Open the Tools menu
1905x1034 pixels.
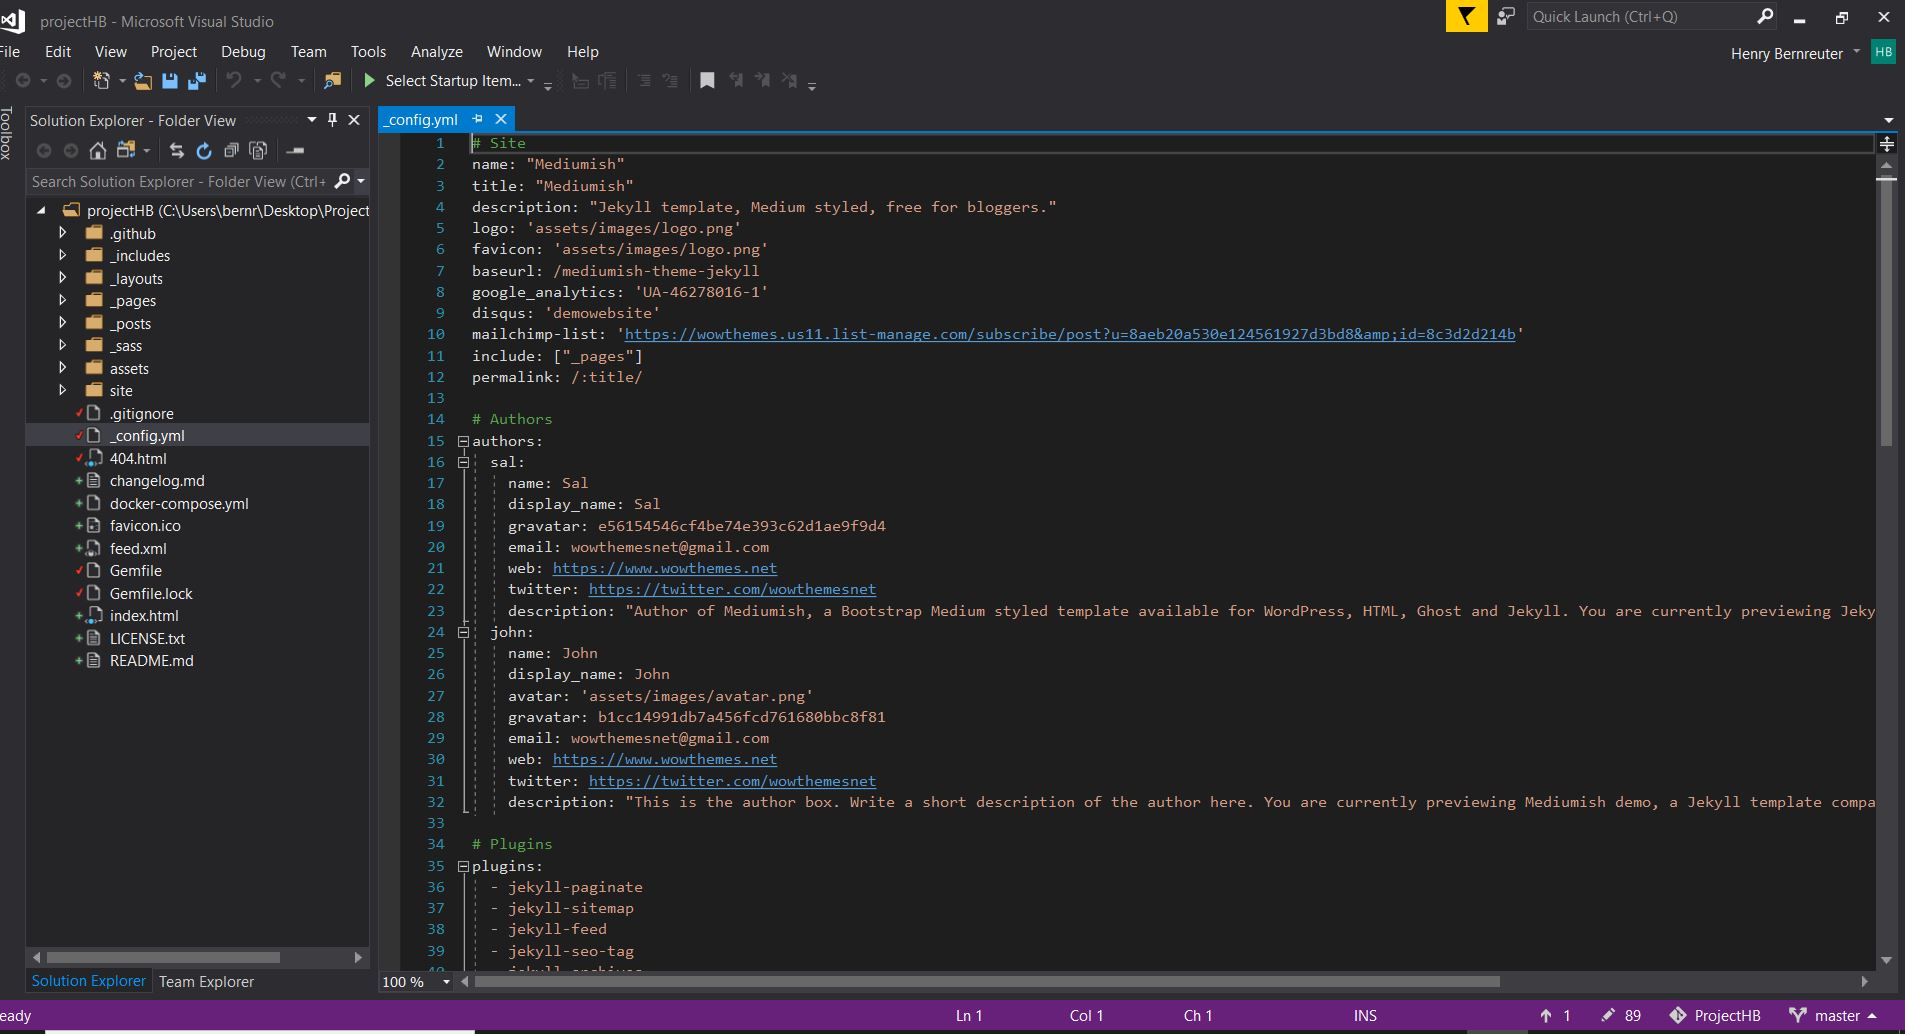click(x=368, y=52)
